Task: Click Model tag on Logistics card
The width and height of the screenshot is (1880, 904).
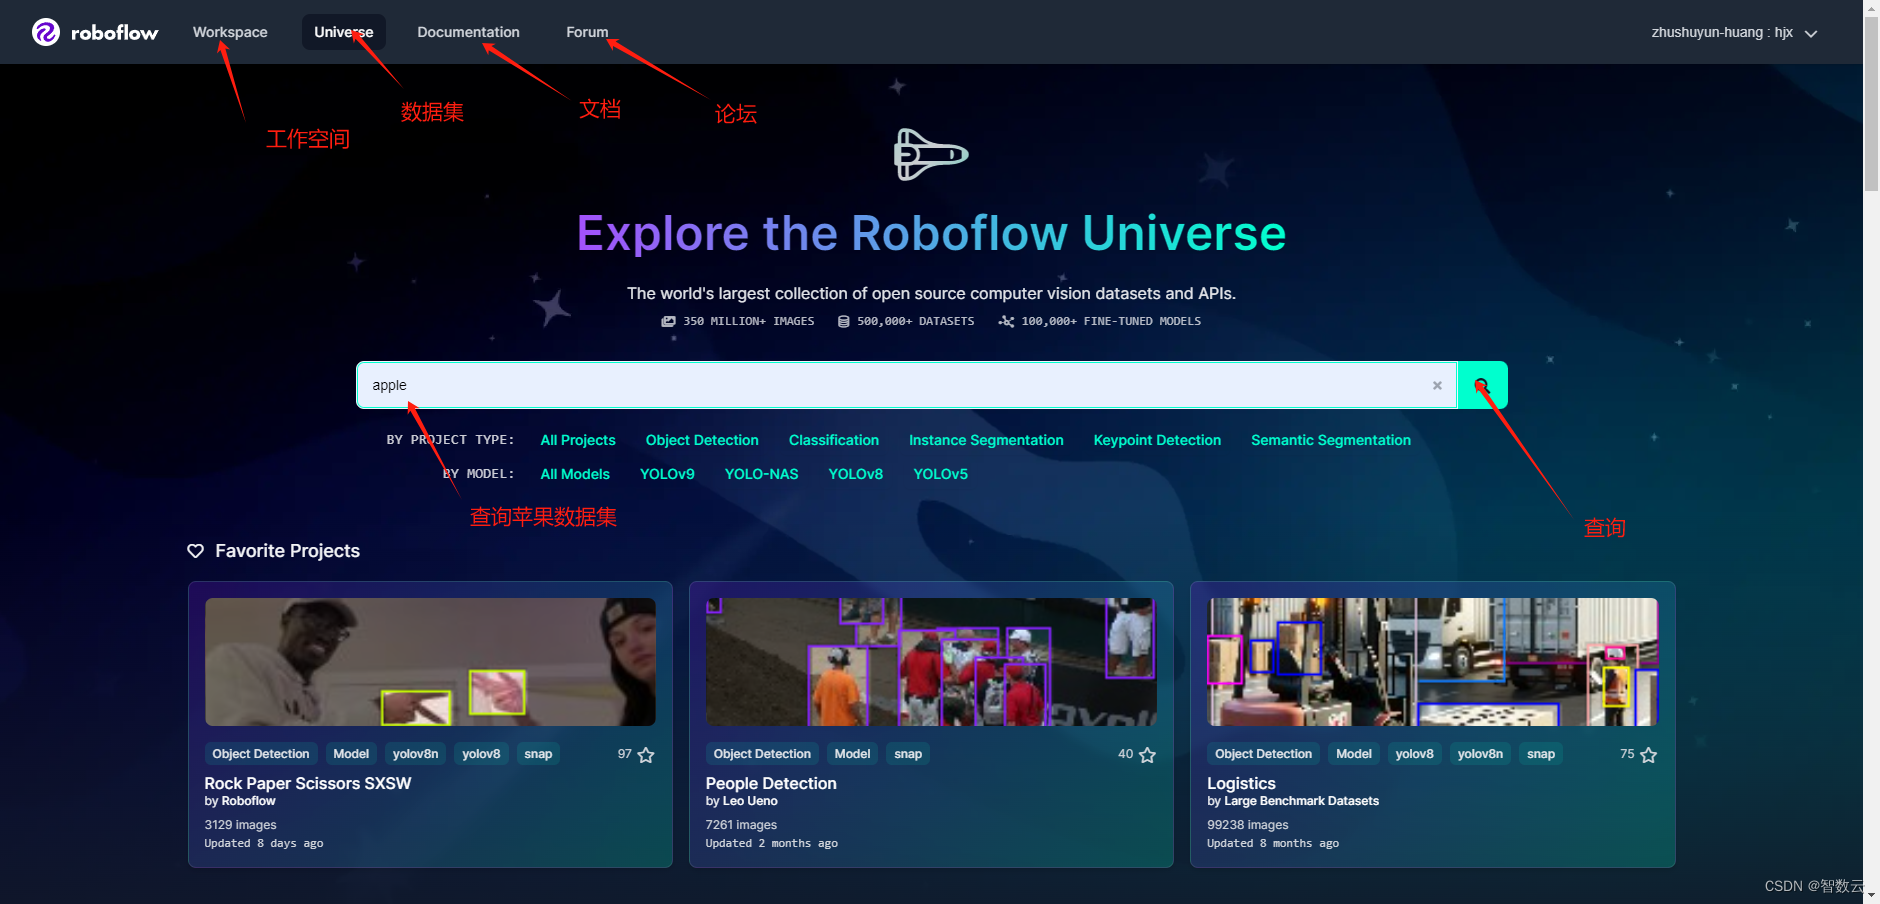Action: click(x=1354, y=754)
